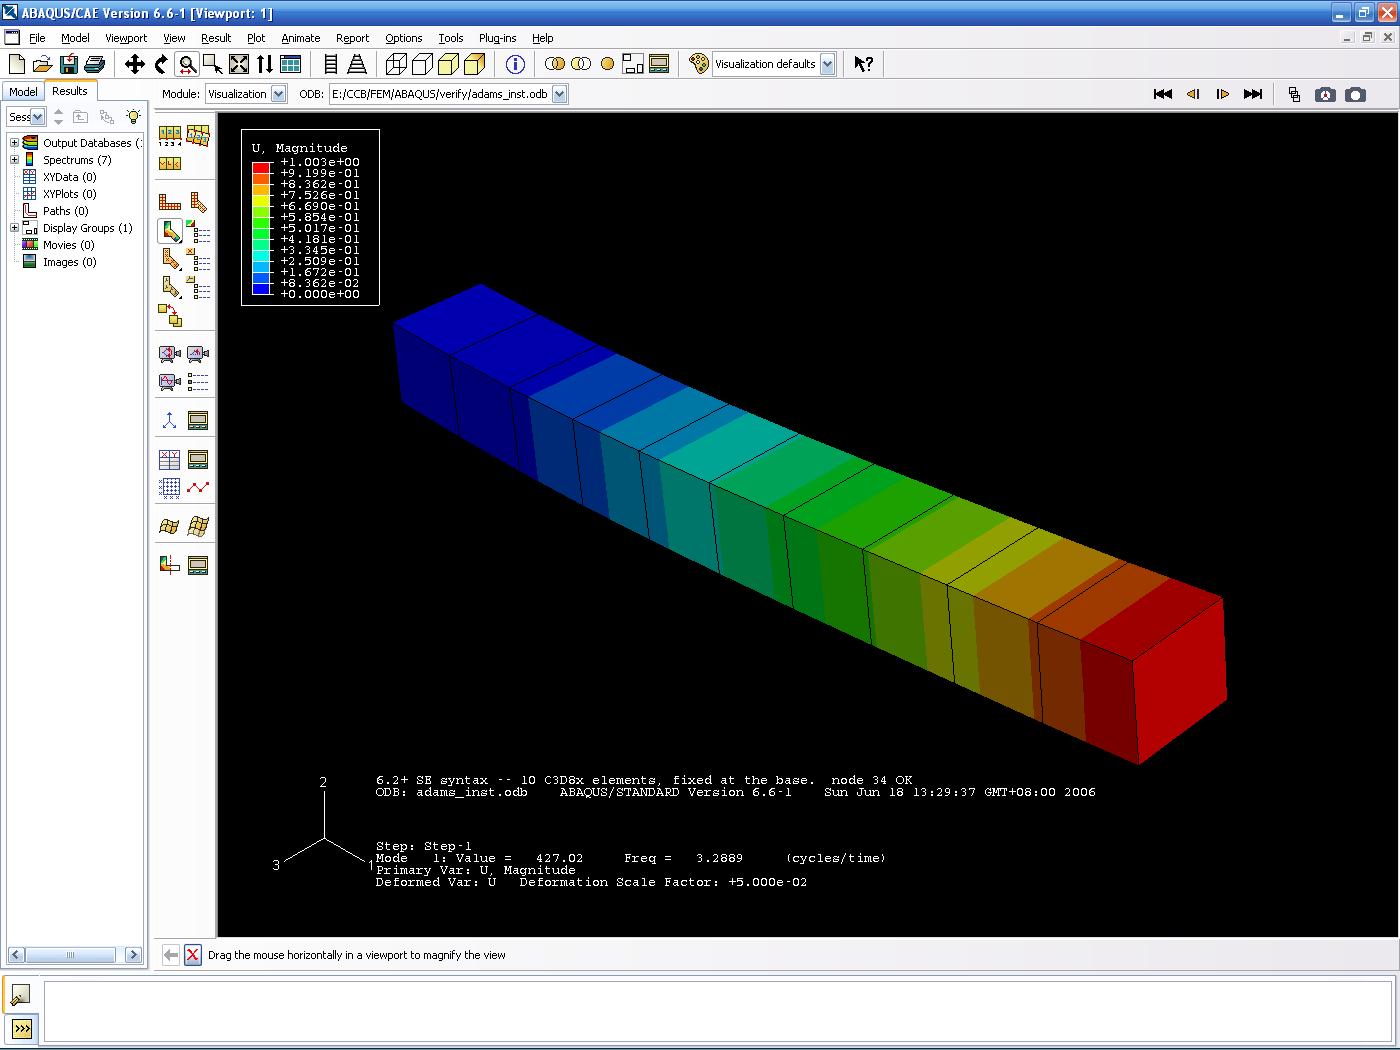
Task: Activate the Magnify View tool
Action: 186,65
